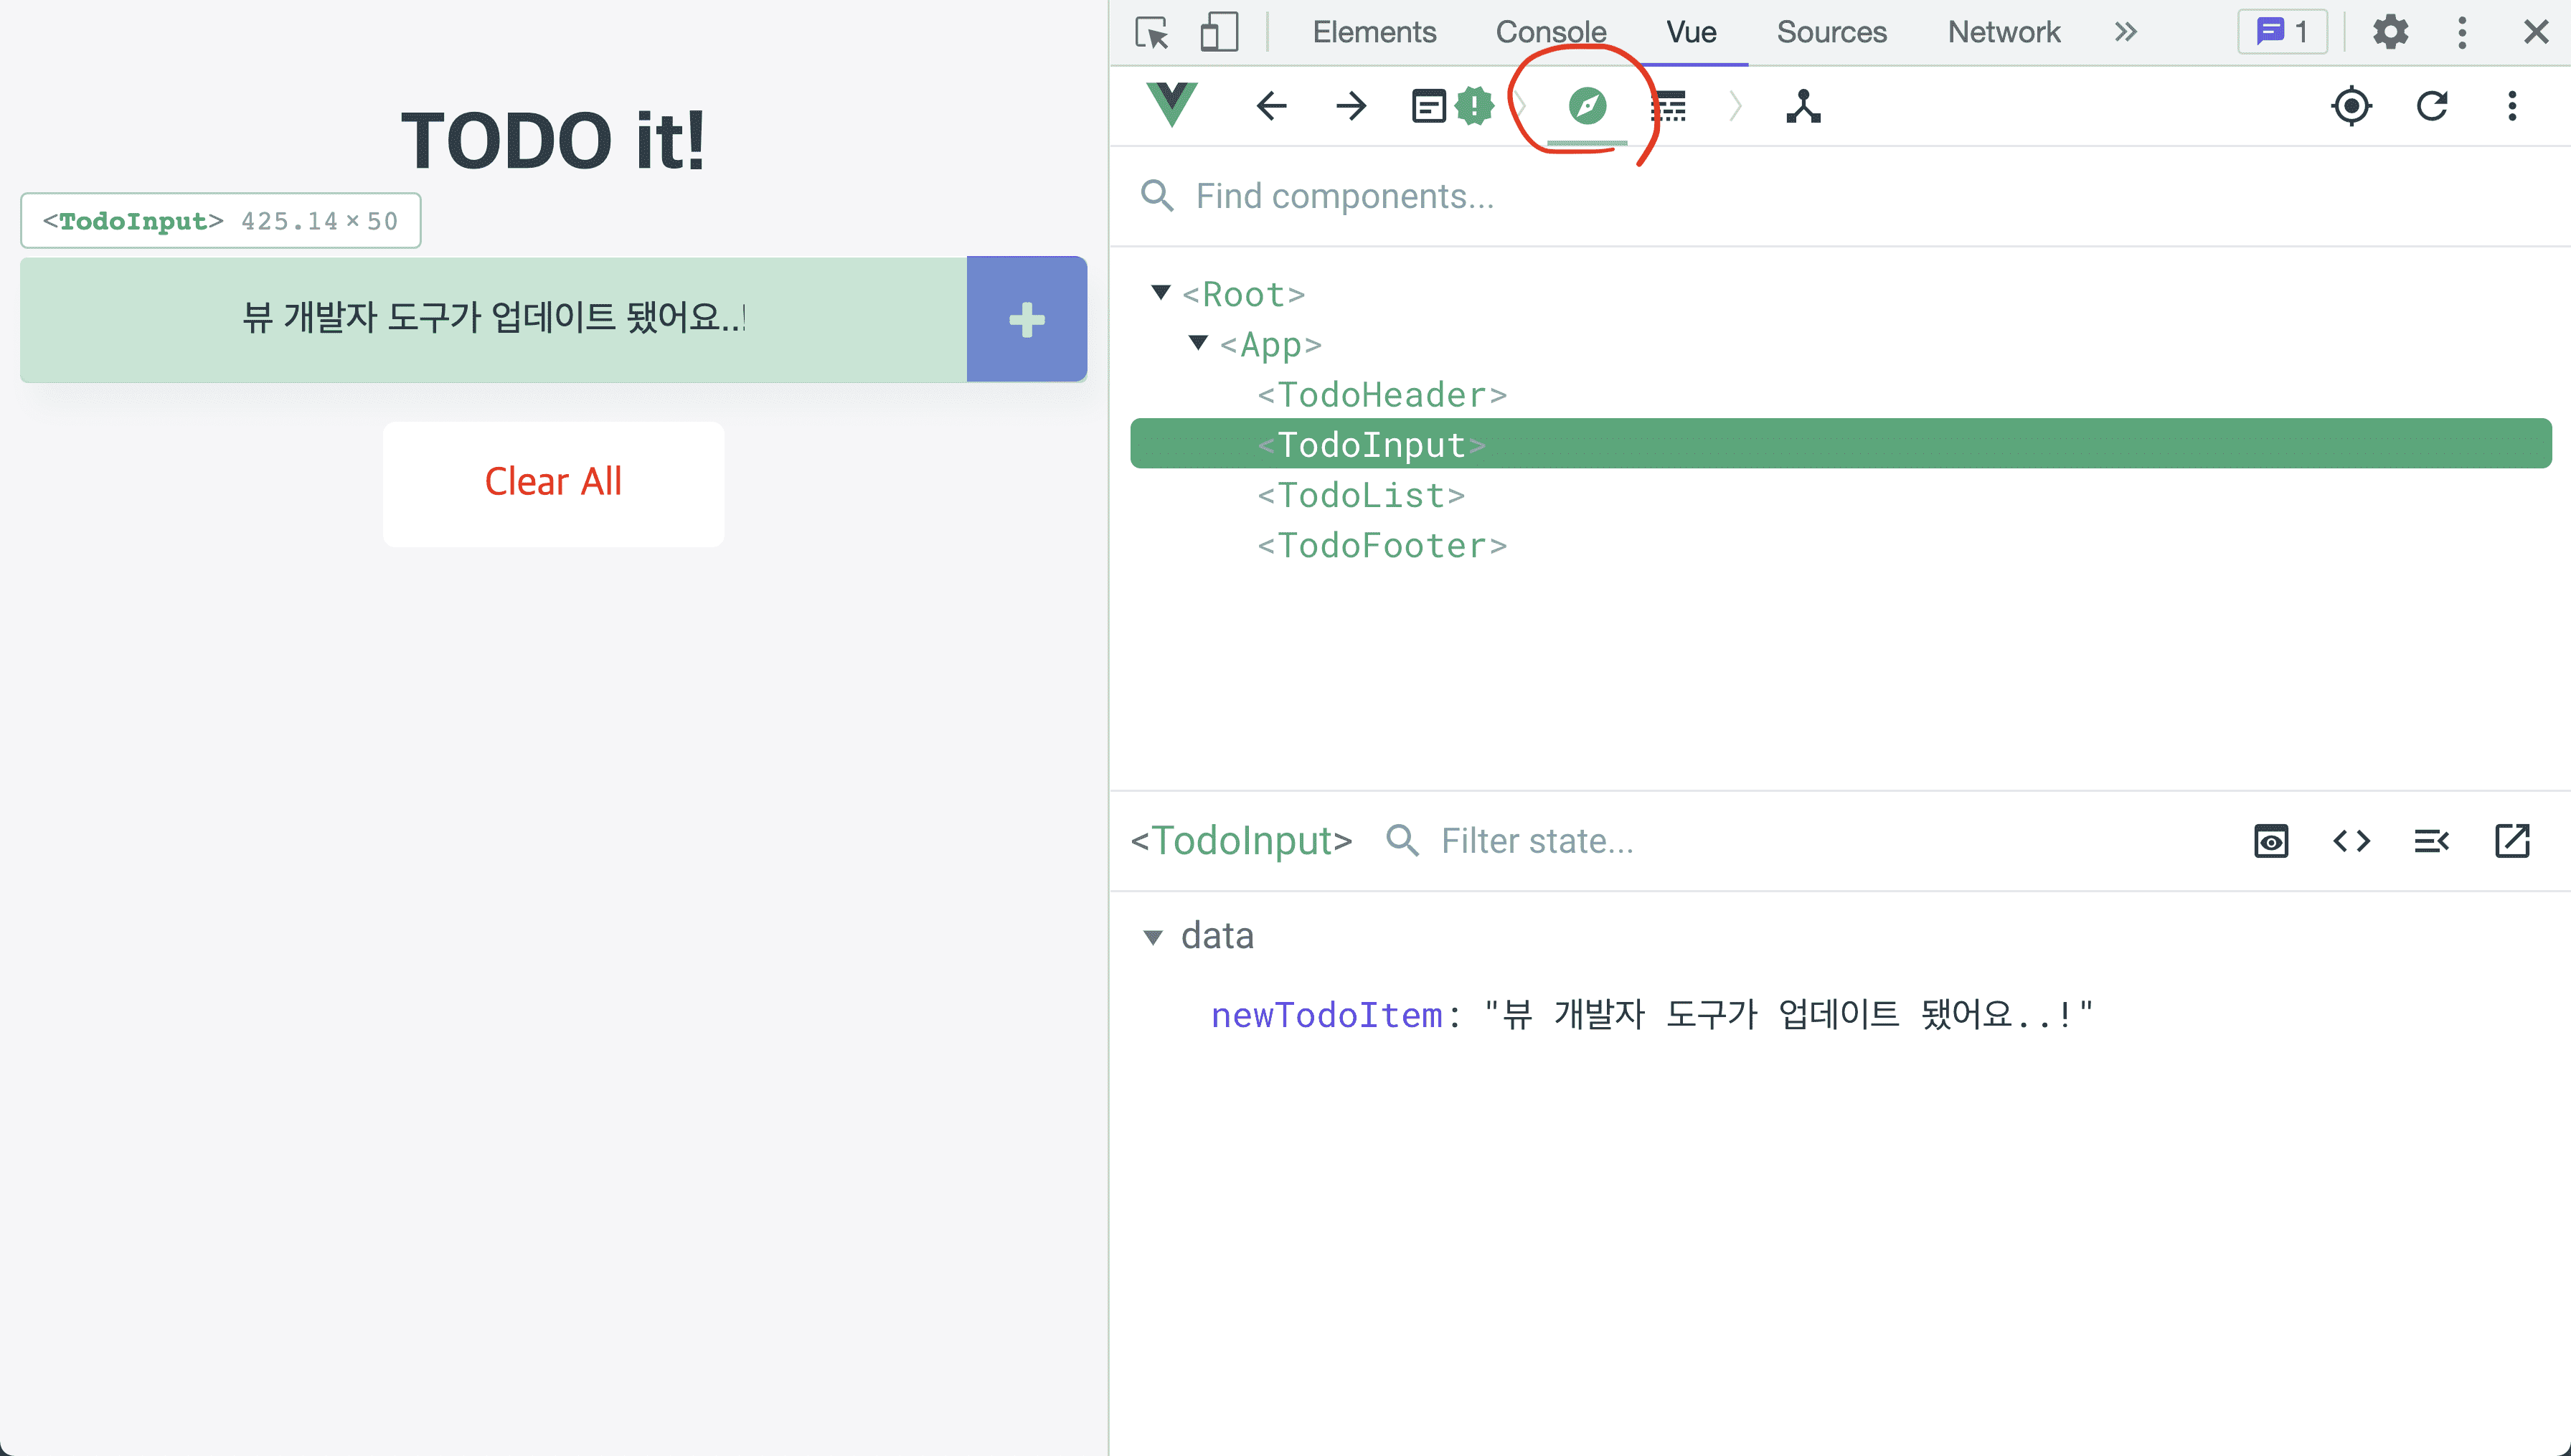Viewport: 2571px width, 1456px height.
Task: Open the plugin graph node icon
Action: tap(1803, 105)
